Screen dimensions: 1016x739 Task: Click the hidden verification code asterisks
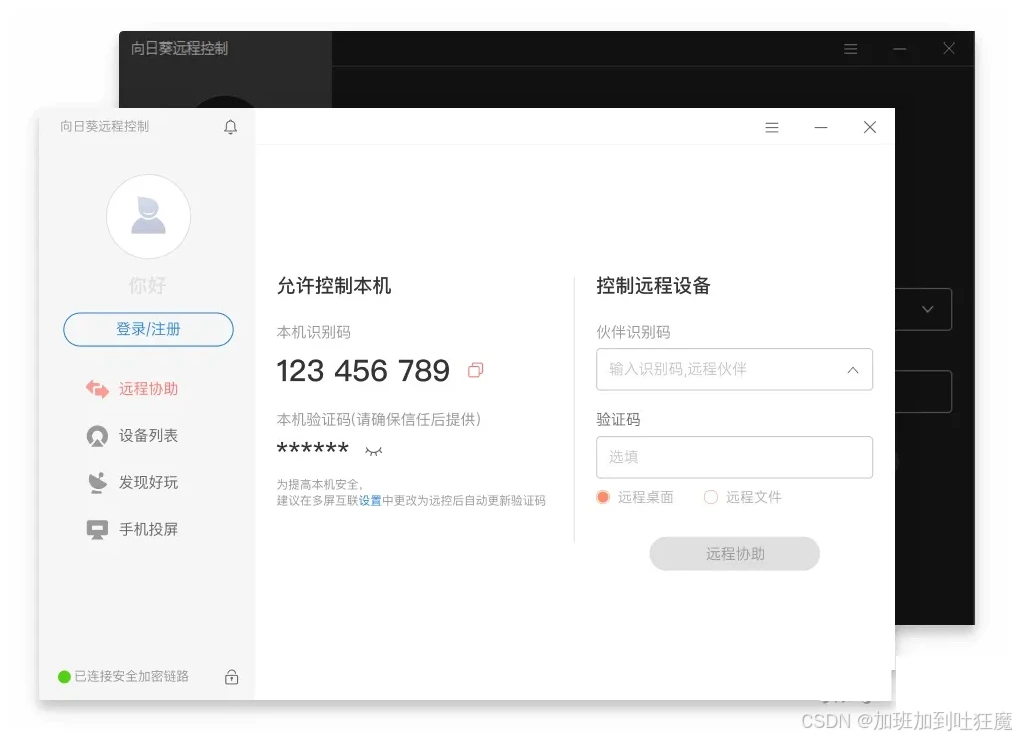[312, 449]
